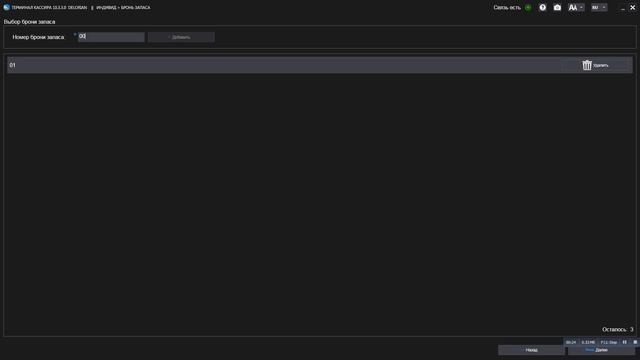The width and height of the screenshot is (640, 360).
Task: Minimize the terminal window
Action: click(622, 8)
